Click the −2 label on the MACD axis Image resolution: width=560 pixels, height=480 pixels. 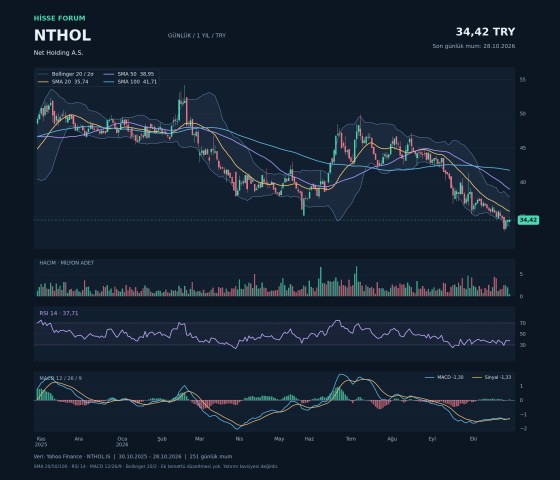(523, 429)
